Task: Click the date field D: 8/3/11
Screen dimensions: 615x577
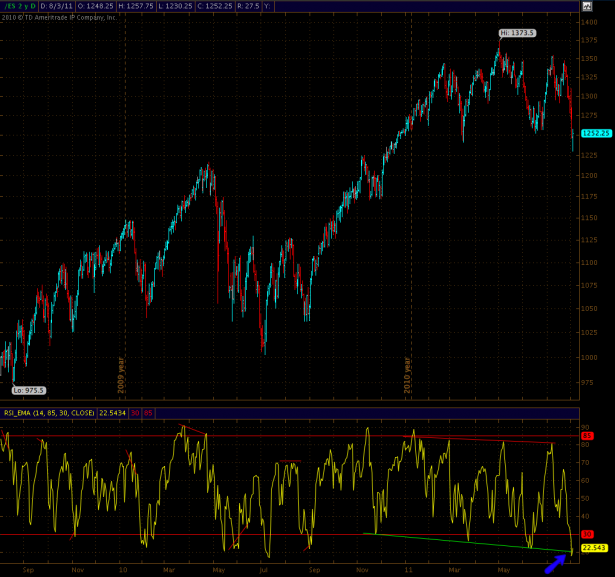Action: tap(57, 6)
